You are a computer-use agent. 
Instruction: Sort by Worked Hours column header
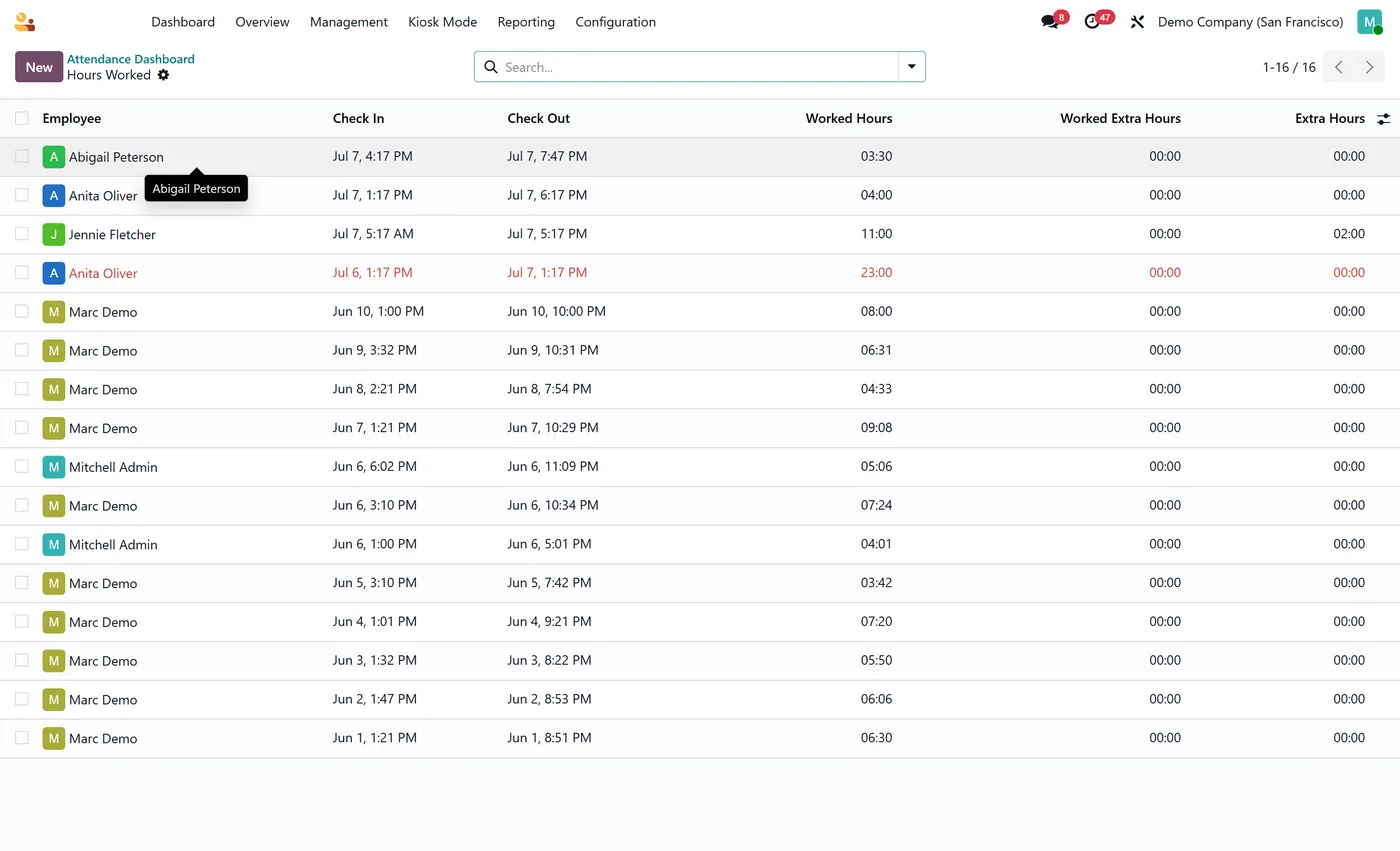[849, 118]
